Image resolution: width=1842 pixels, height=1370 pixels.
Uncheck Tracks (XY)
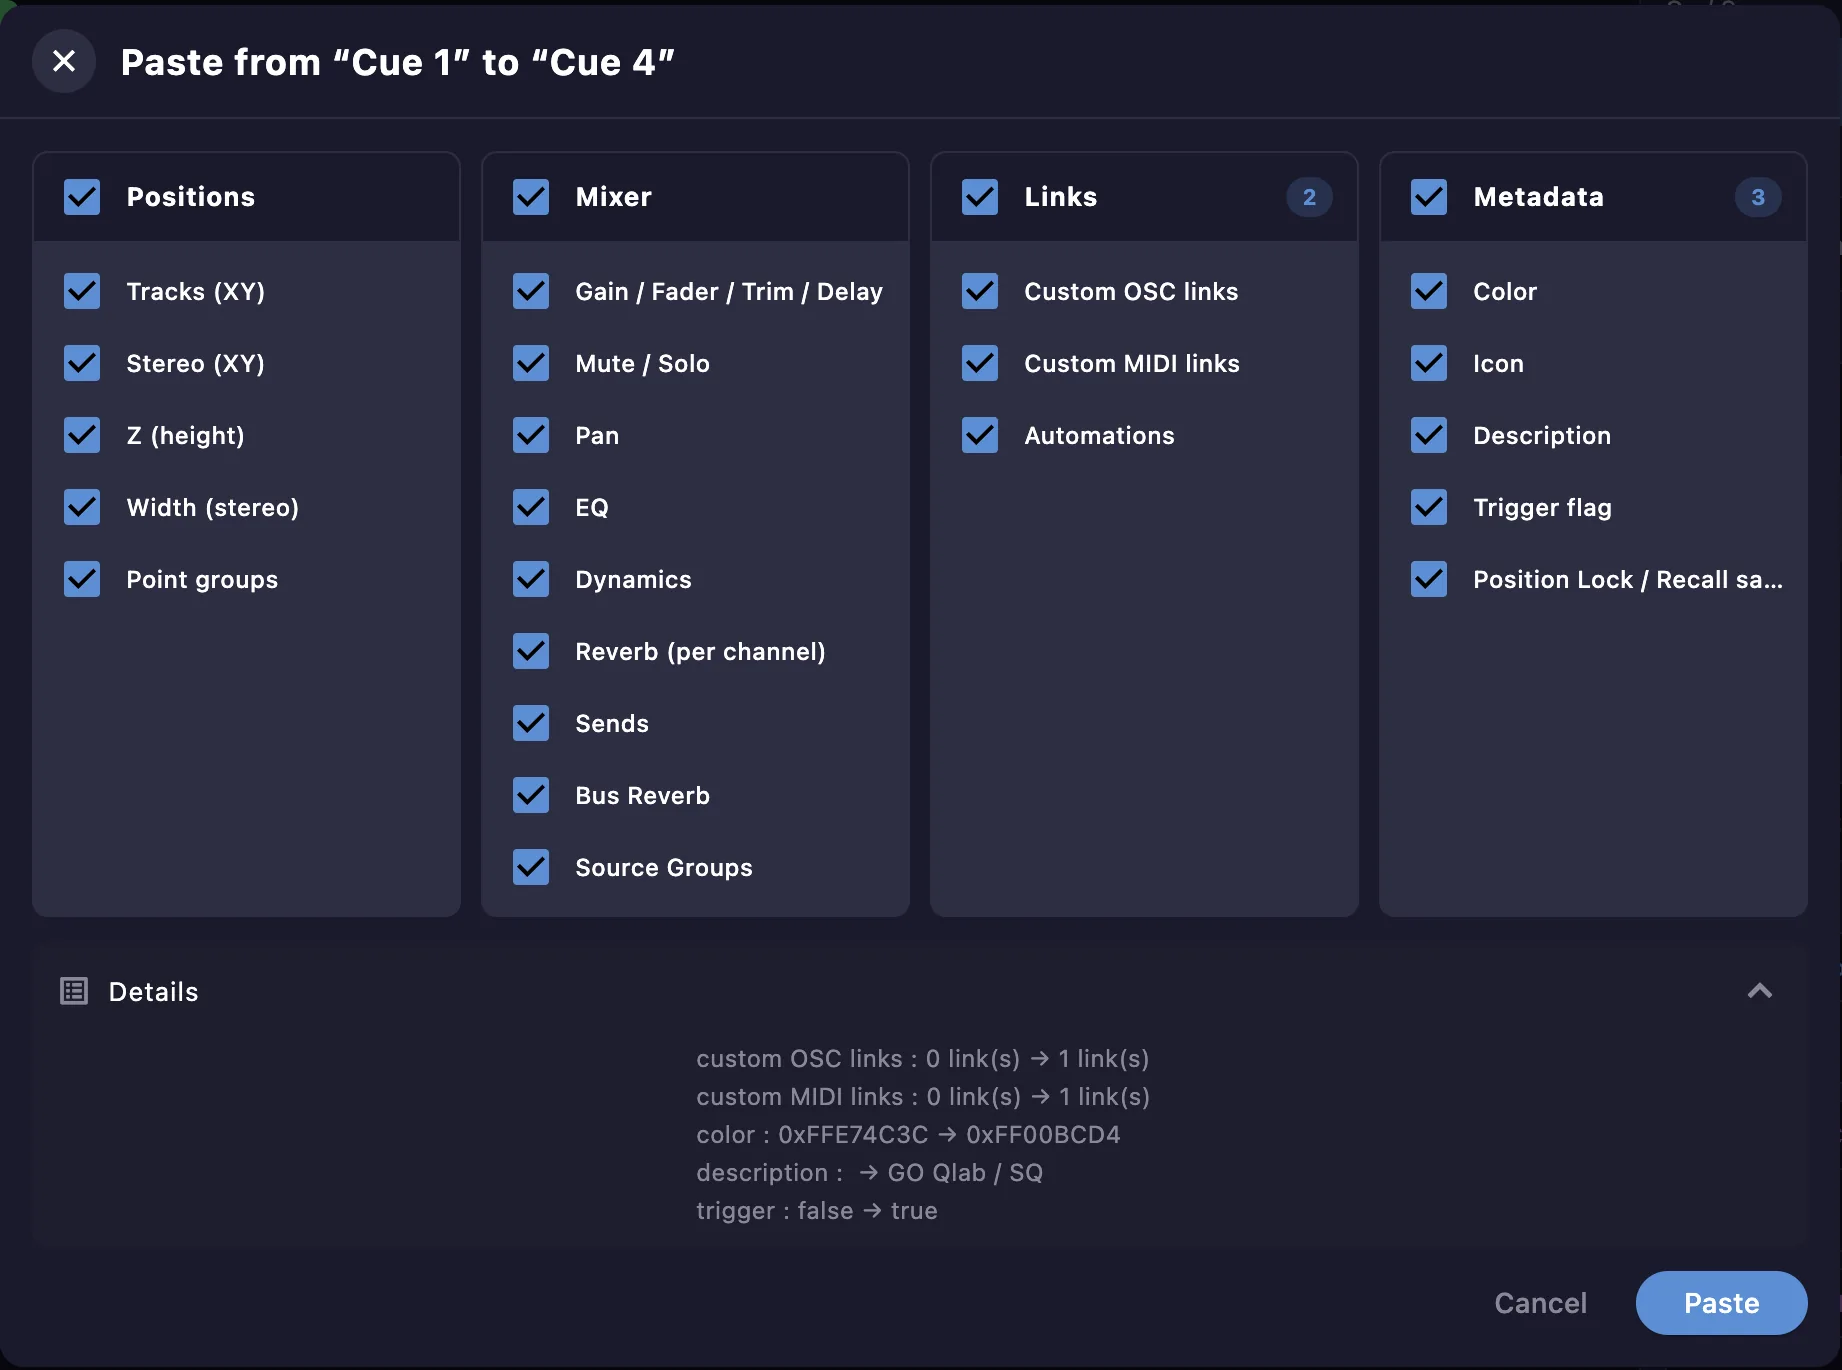(x=82, y=291)
